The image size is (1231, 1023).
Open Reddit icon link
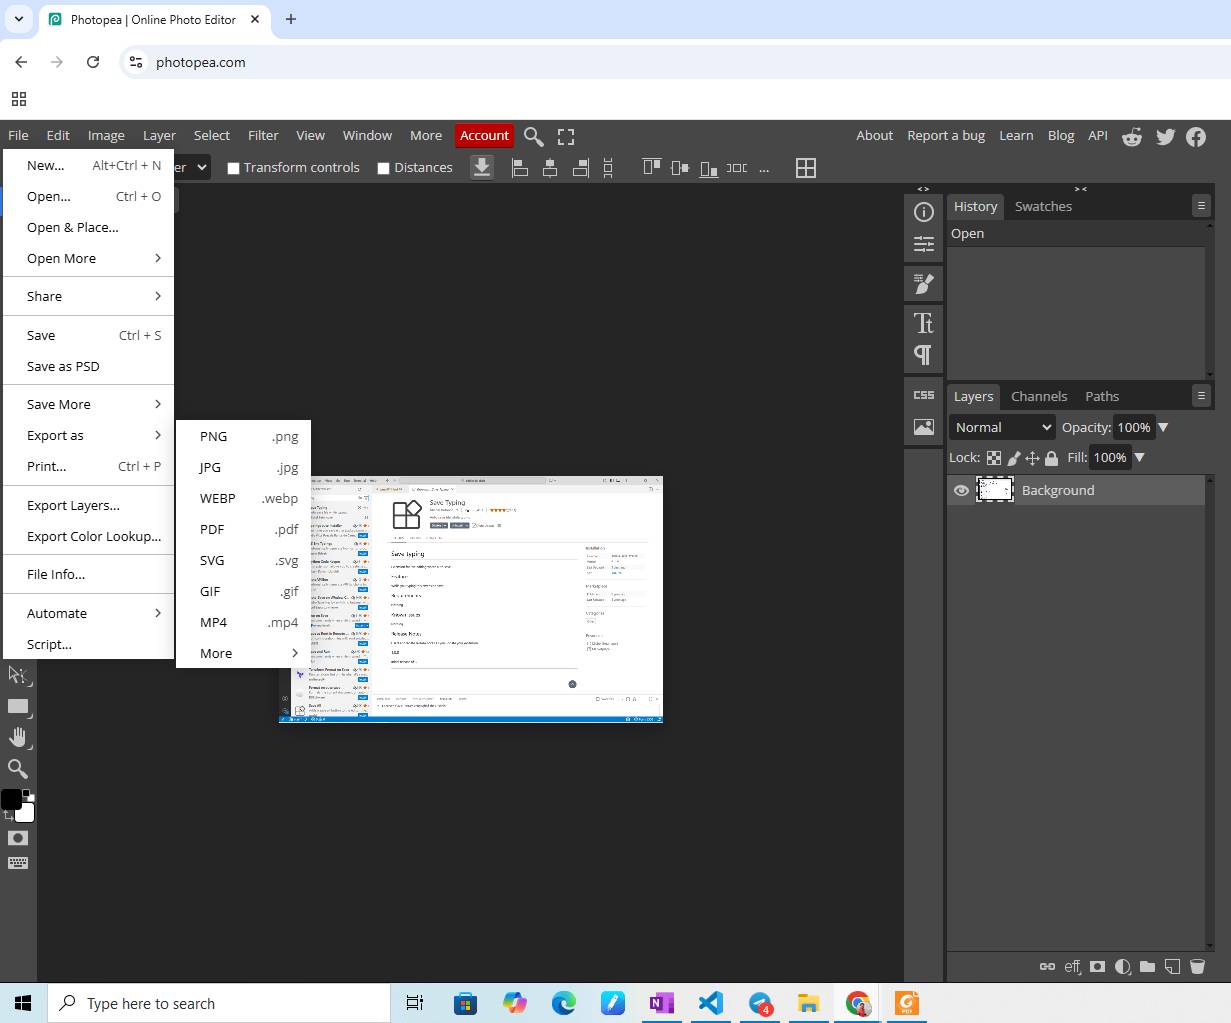point(1132,137)
